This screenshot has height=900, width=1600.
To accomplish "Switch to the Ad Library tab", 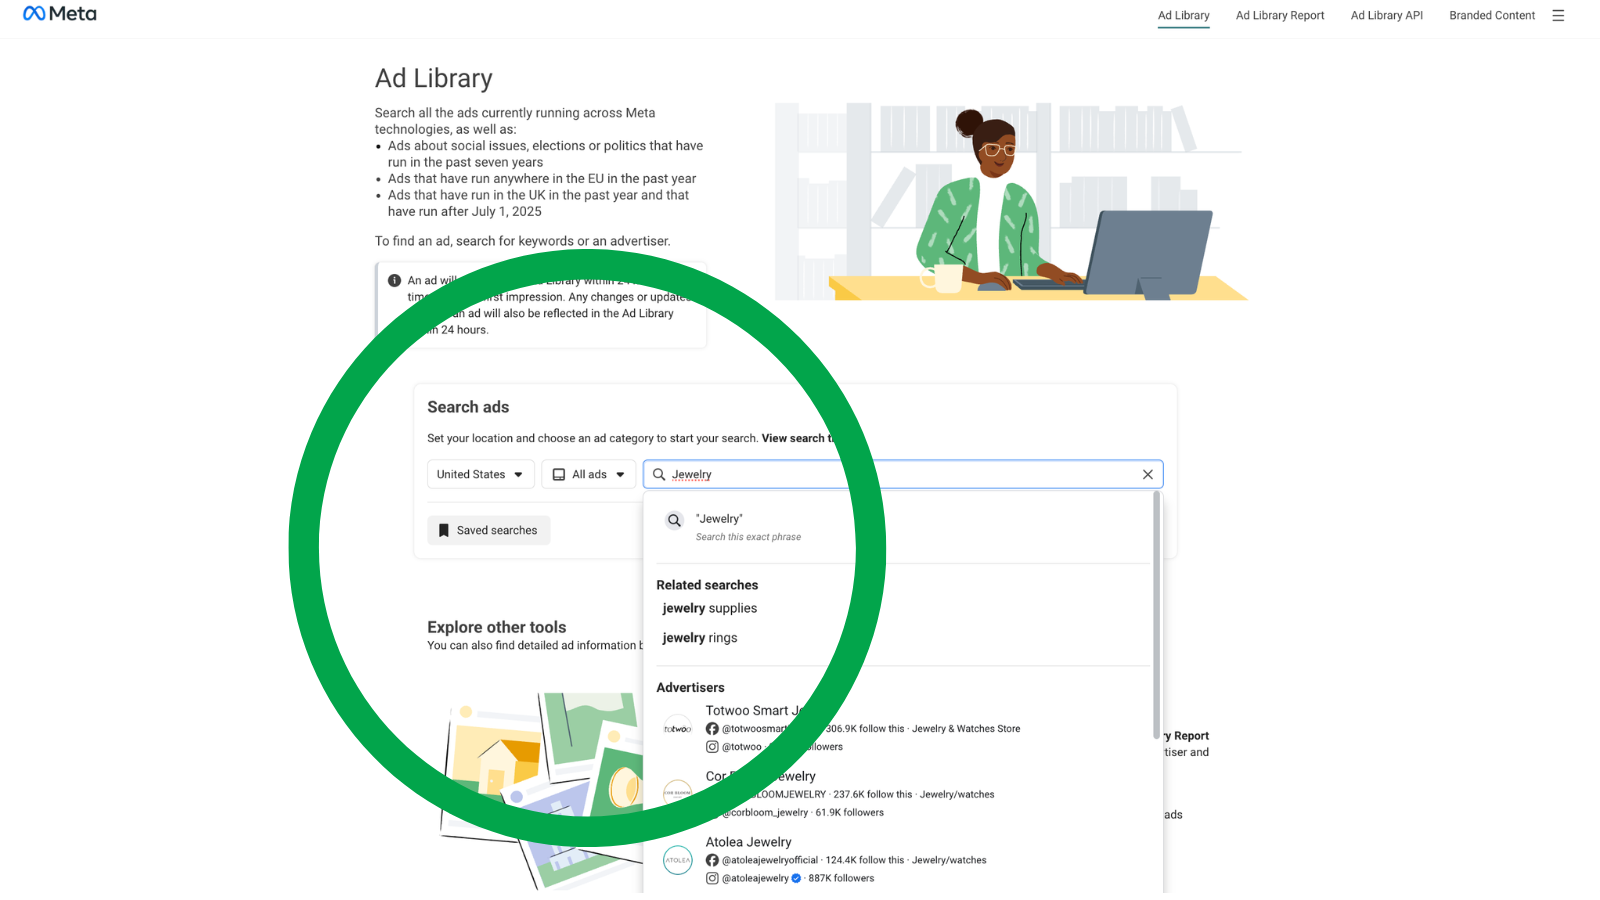I will (x=1183, y=16).
